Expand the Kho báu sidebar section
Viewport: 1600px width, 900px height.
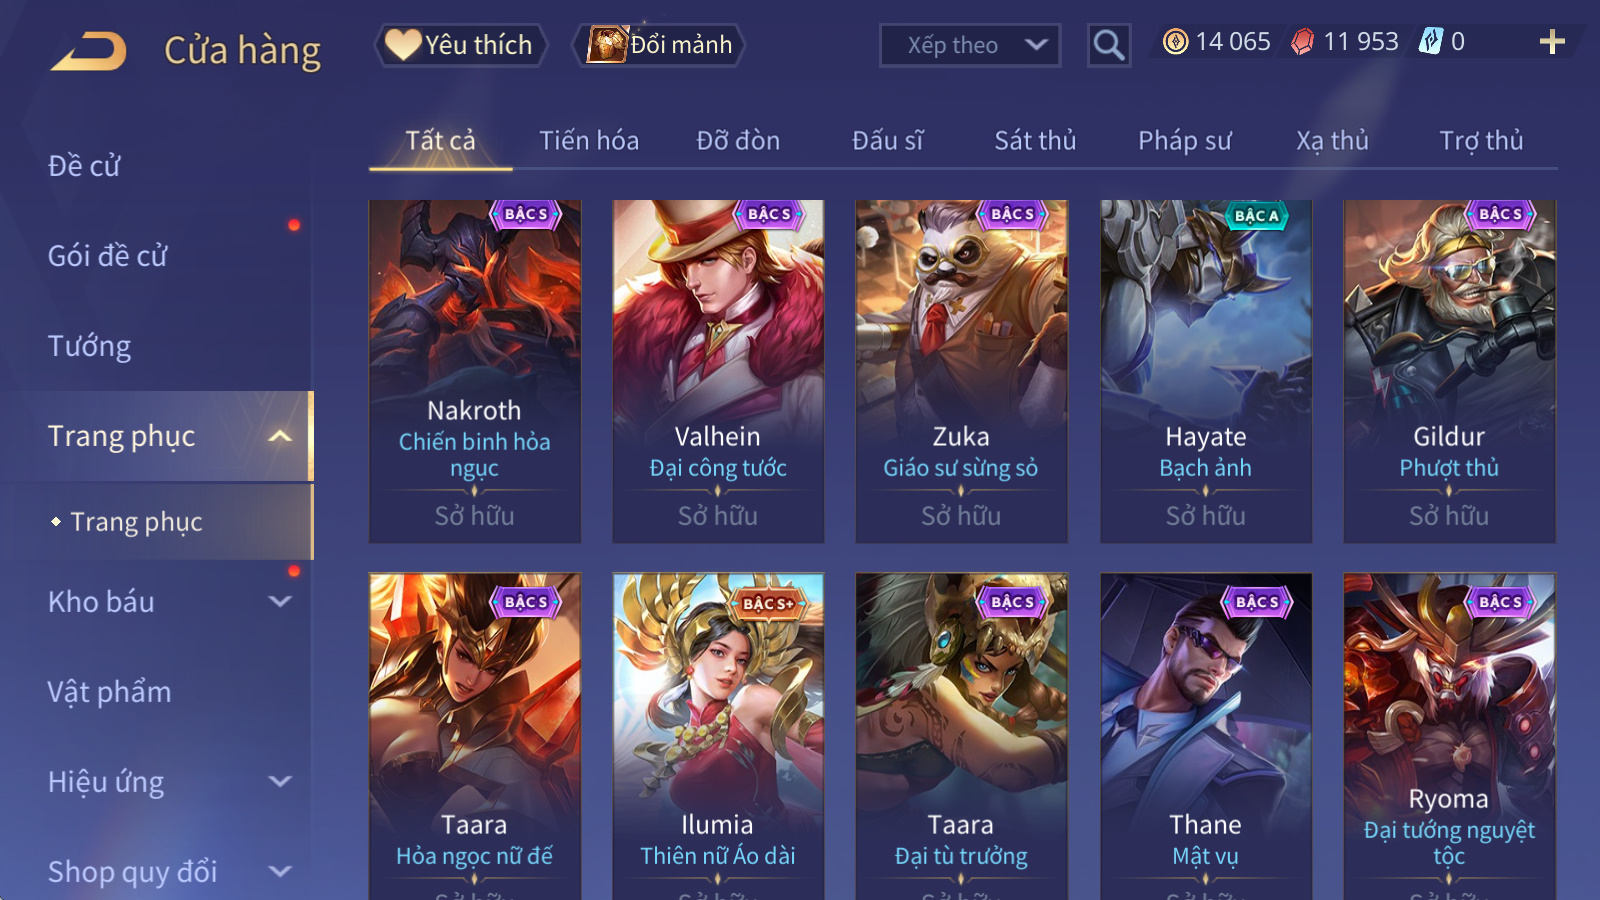281,602
